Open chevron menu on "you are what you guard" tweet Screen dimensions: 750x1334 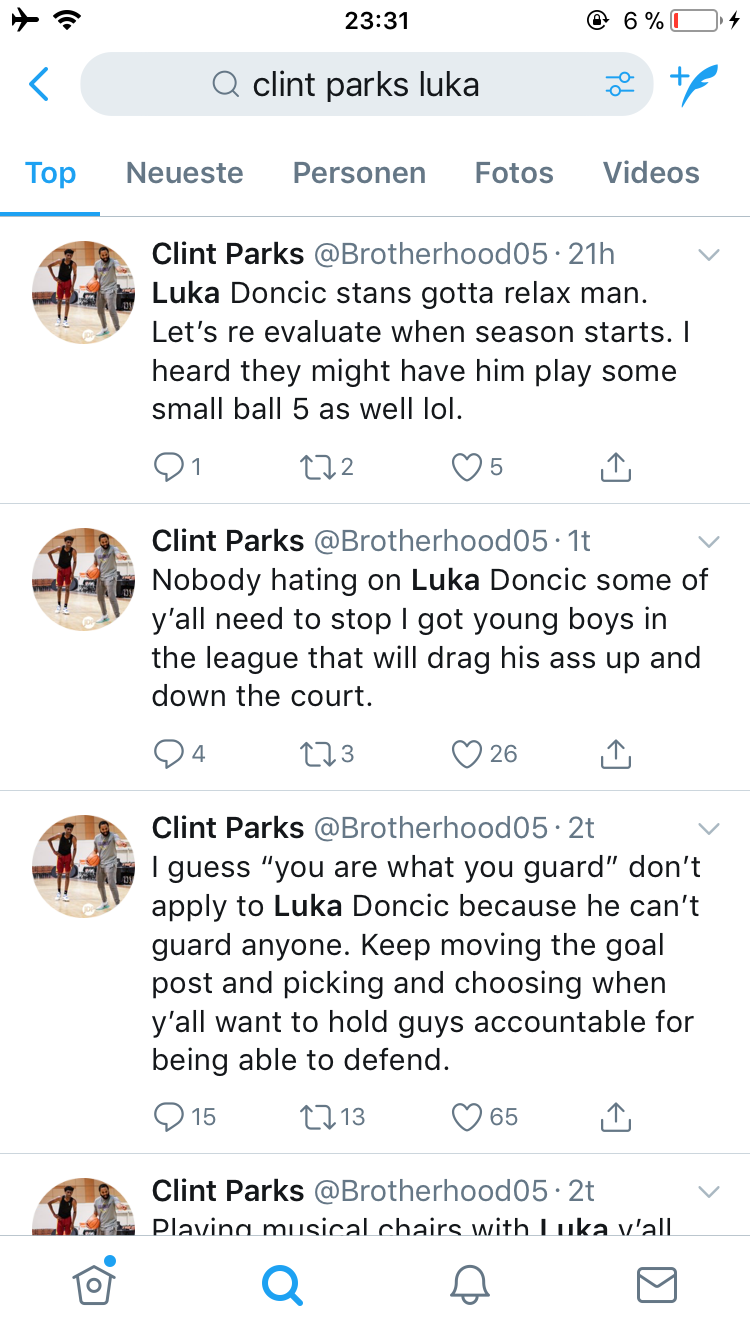click(x=709, y=829)
